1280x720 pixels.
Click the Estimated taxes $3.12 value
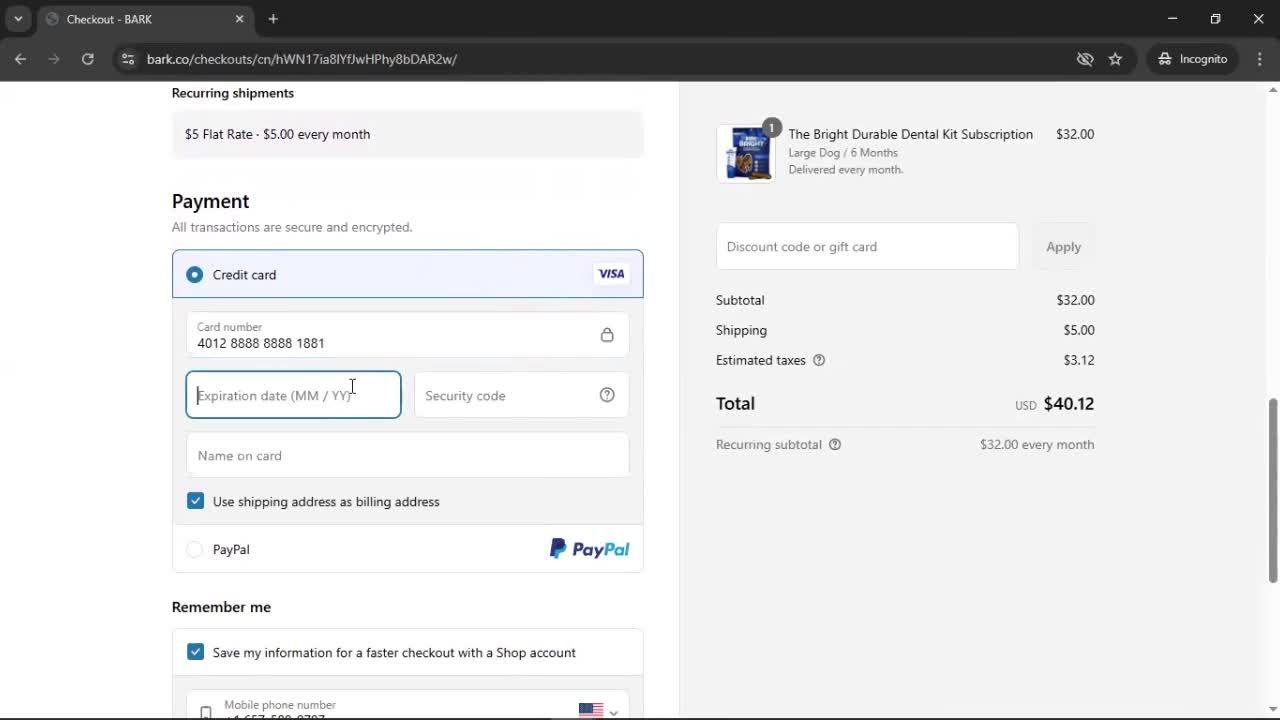(1079, 360)
